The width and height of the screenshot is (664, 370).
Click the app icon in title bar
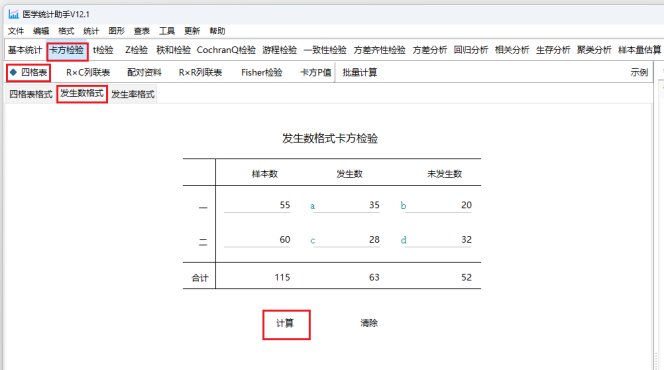(14, 14)
